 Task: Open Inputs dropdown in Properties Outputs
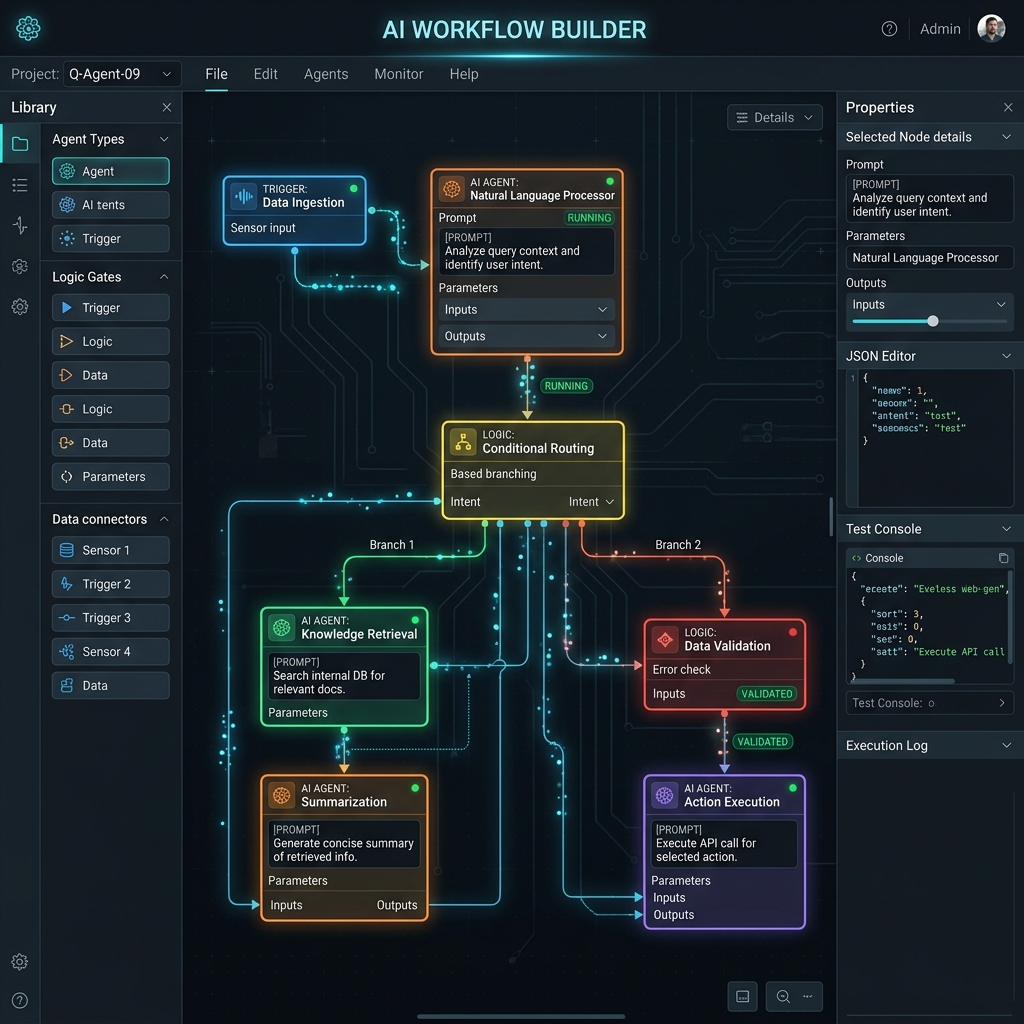[x=929, y=304]
